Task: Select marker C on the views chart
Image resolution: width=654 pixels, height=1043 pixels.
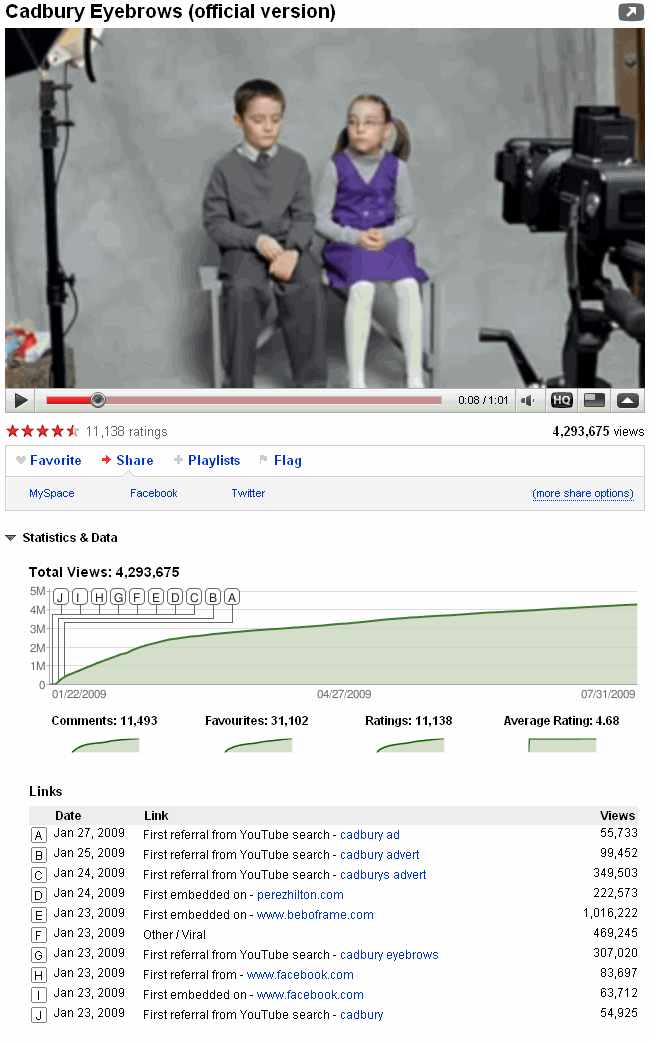Action: click(x=194, y=597)
